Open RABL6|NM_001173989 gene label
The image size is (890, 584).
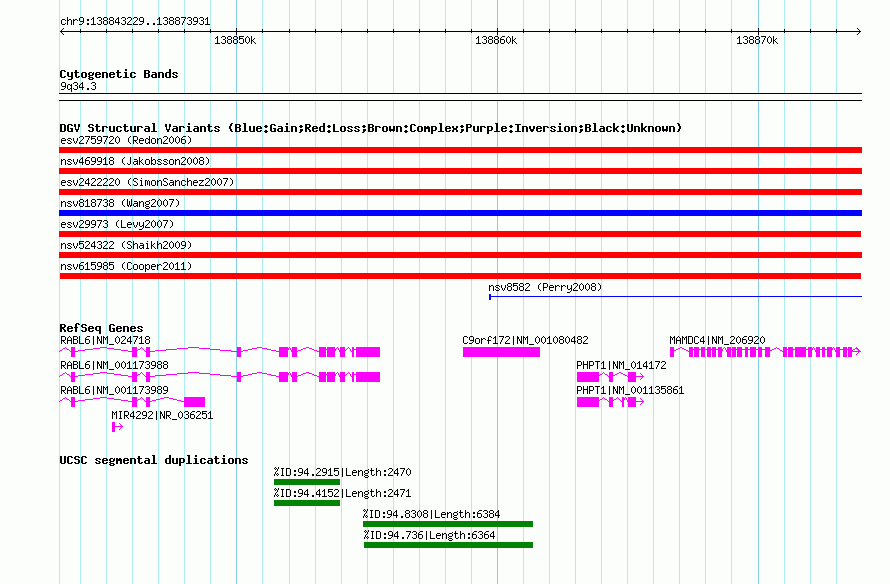[114, 390]
